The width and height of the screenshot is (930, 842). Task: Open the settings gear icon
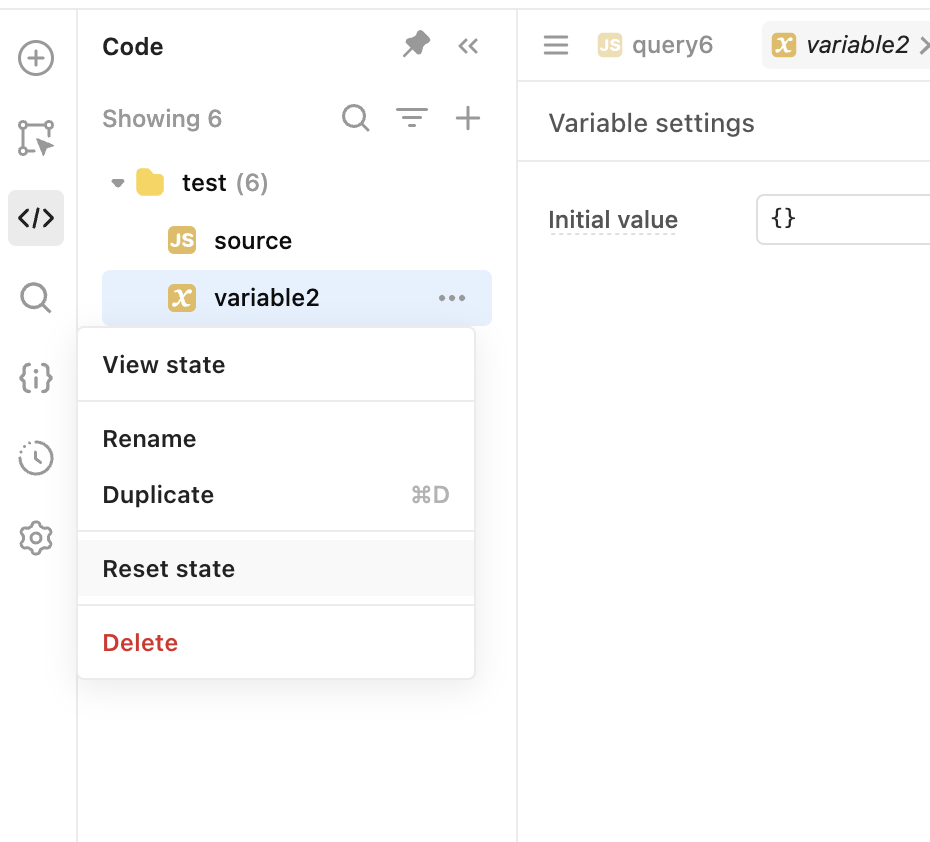click(x=36, y=538)
